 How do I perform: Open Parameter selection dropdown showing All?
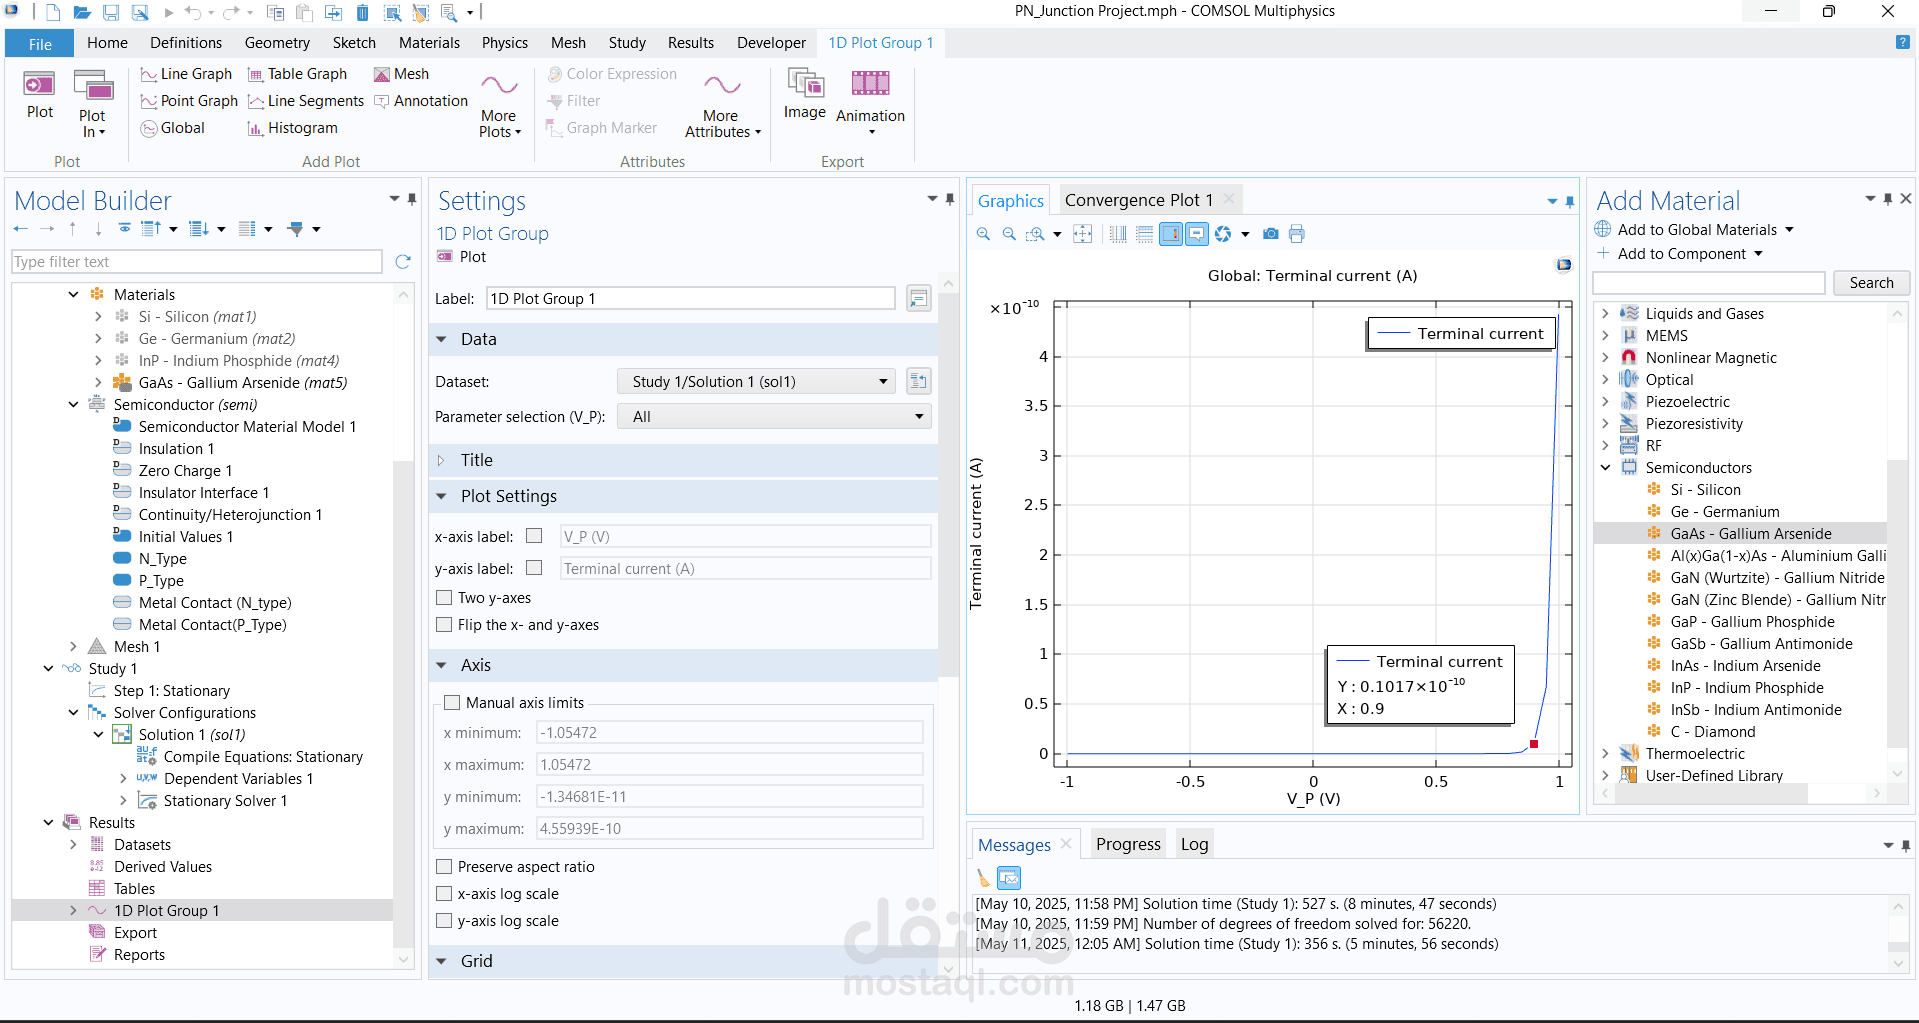point(774,417)
